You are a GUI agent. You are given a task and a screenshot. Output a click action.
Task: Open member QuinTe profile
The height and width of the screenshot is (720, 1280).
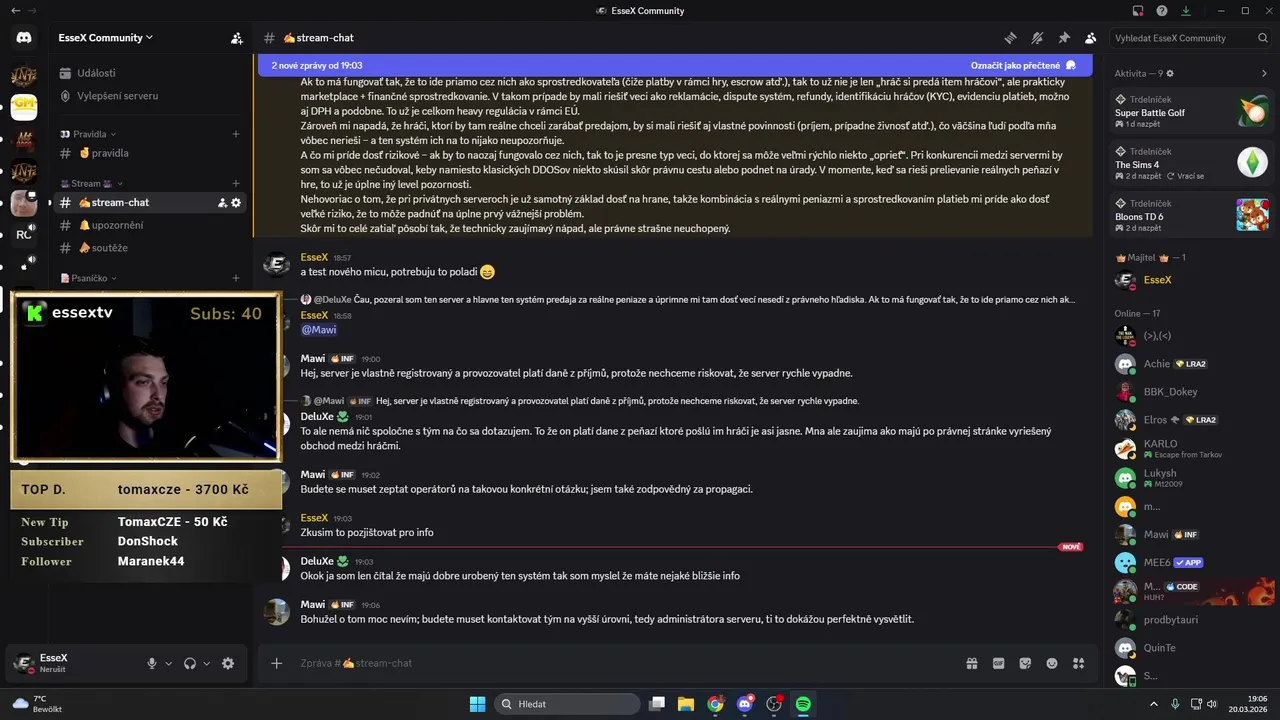[1193, 648]
